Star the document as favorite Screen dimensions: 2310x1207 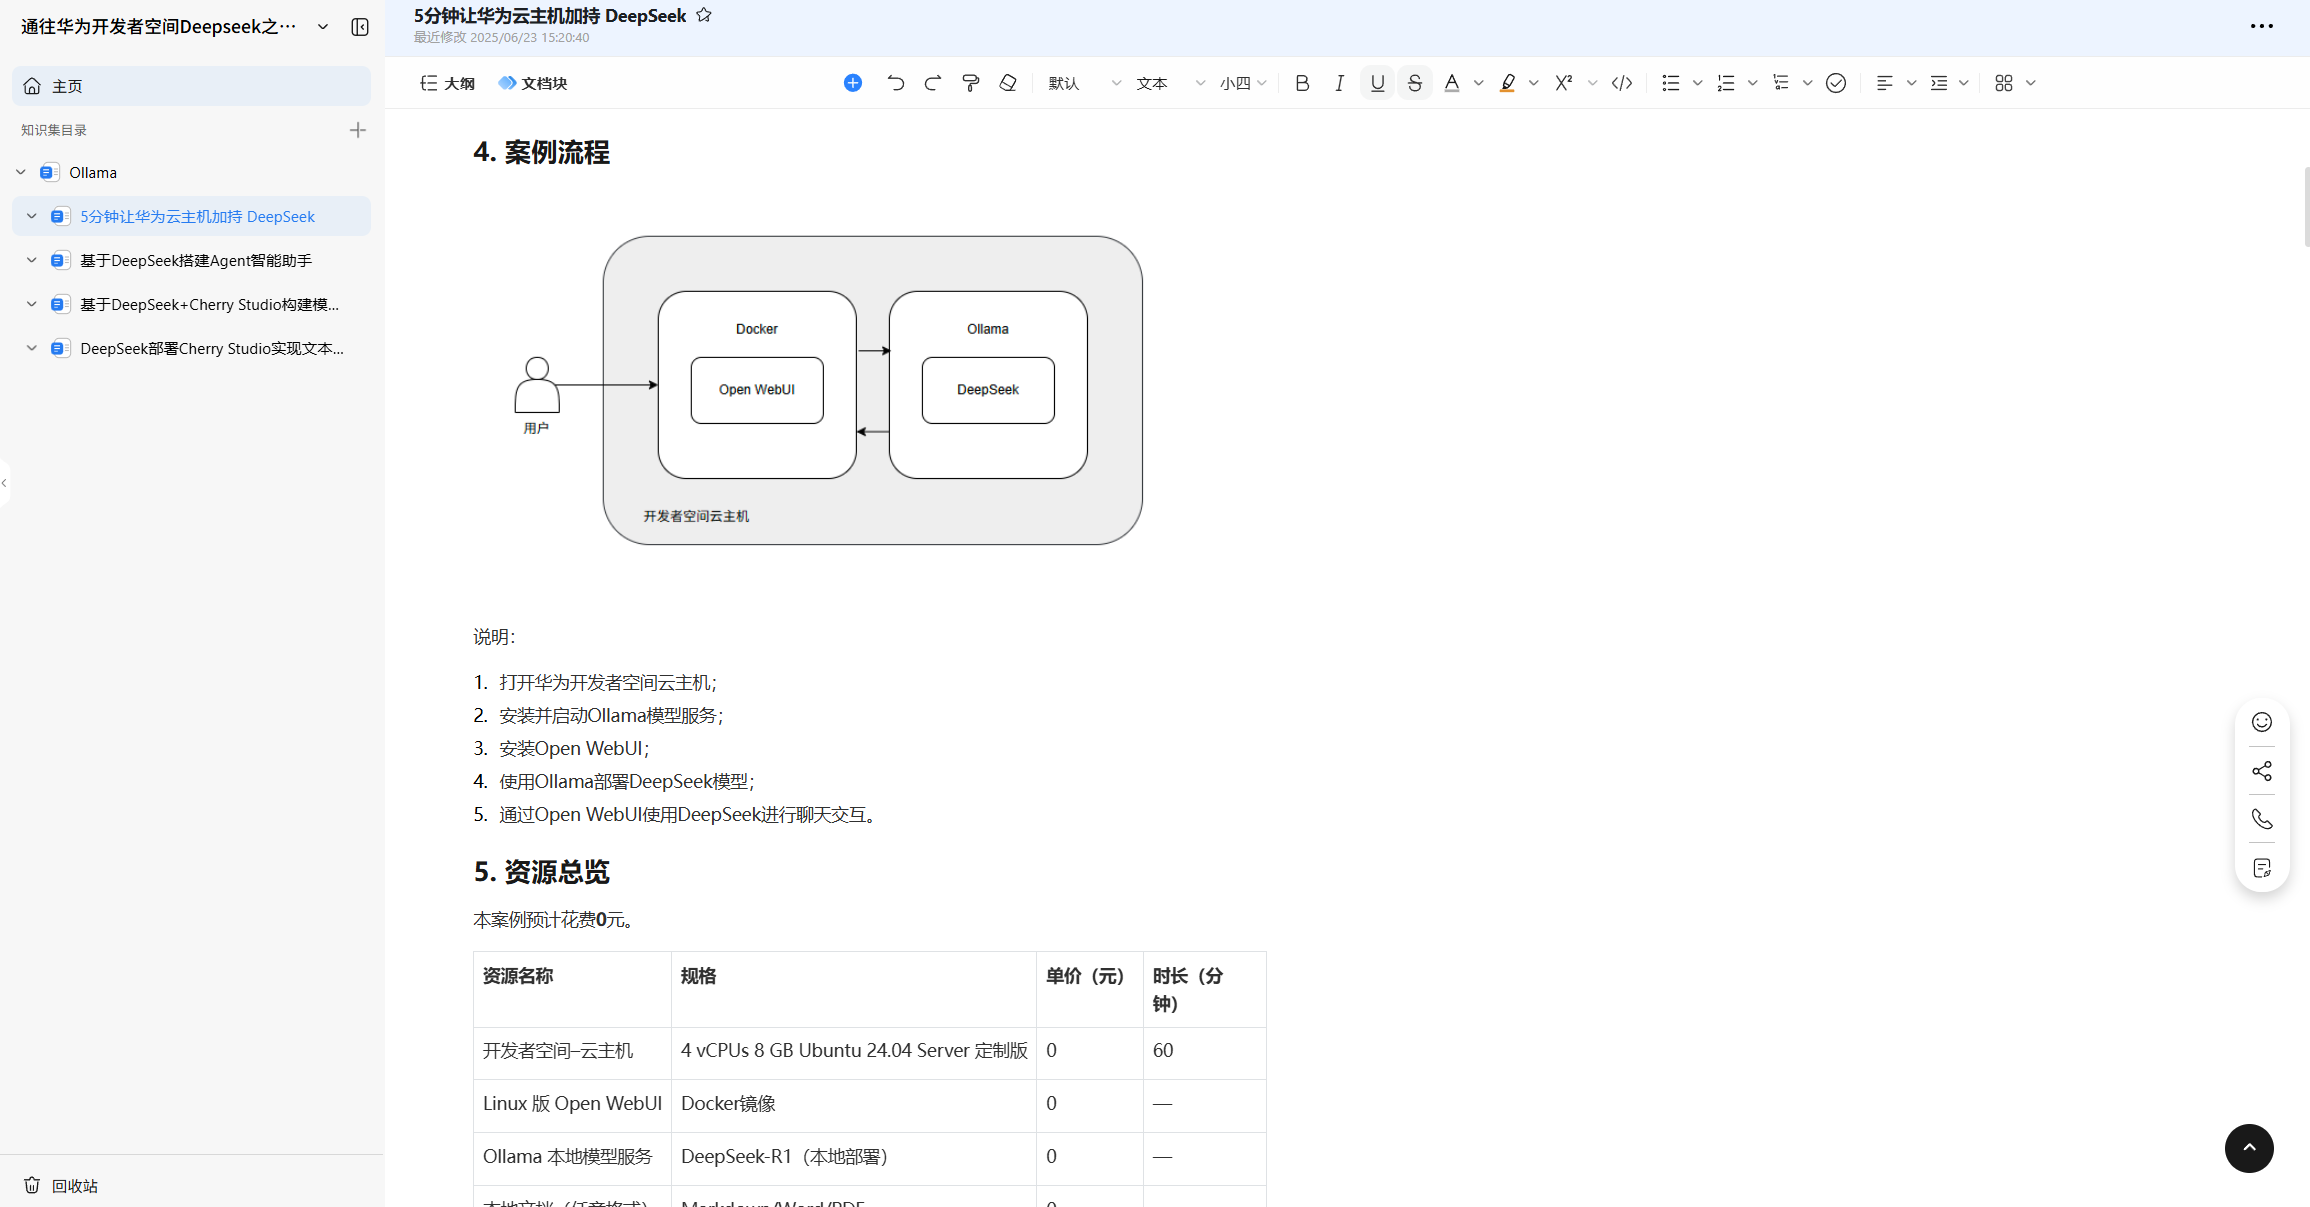[704, 15]
